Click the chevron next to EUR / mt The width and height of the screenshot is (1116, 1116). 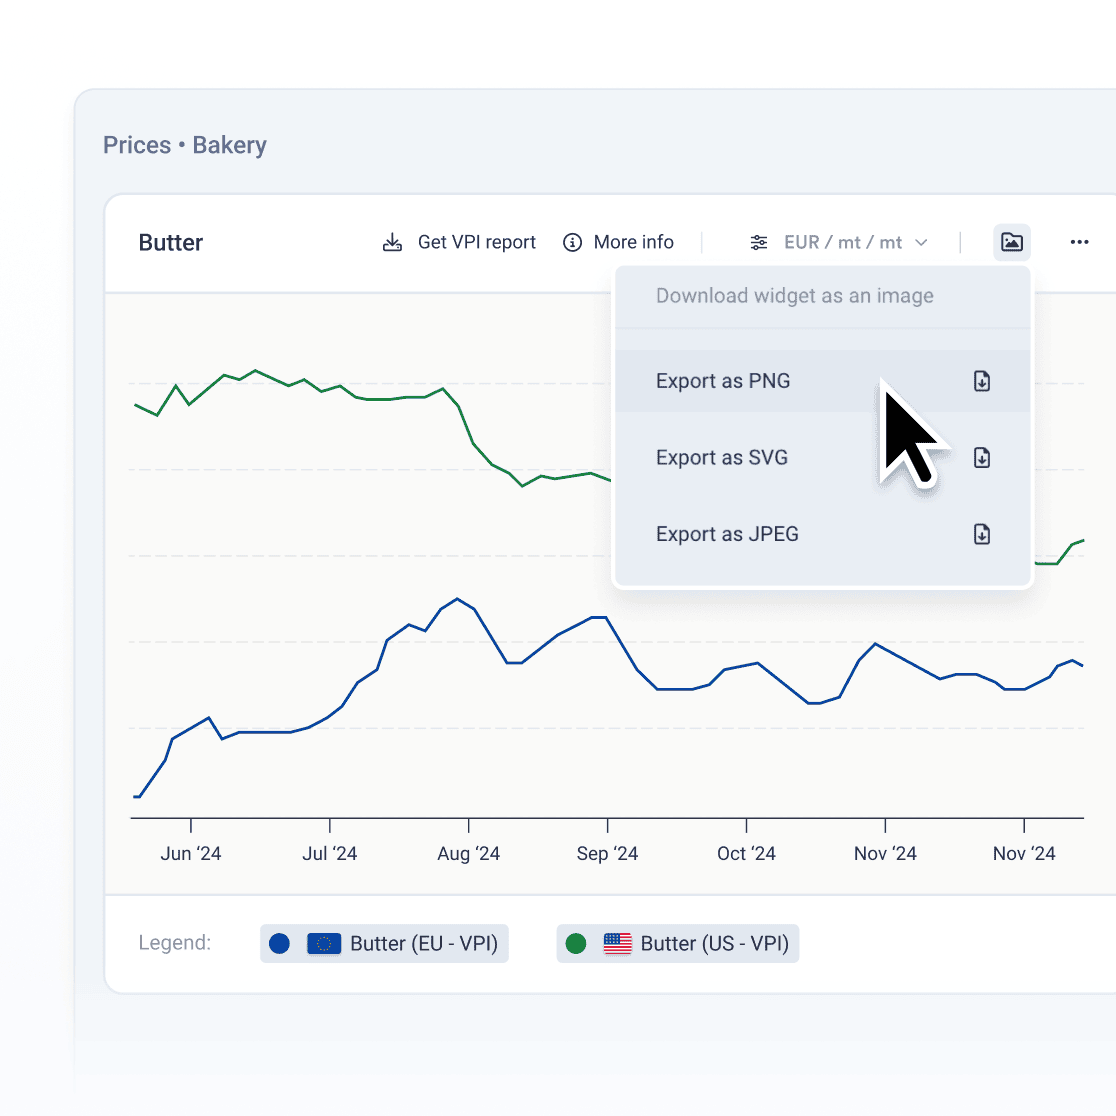(922, 243)
